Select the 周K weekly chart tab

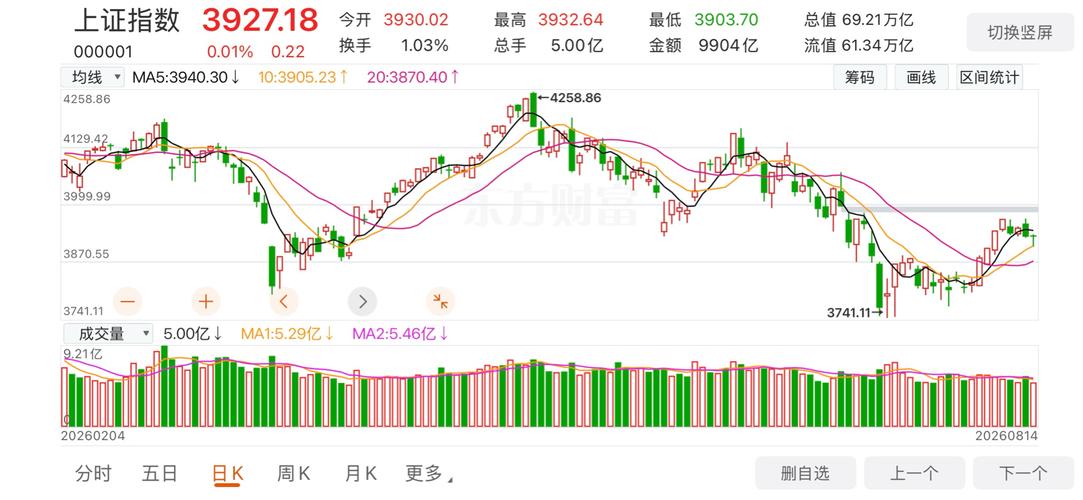pos(294,474)
